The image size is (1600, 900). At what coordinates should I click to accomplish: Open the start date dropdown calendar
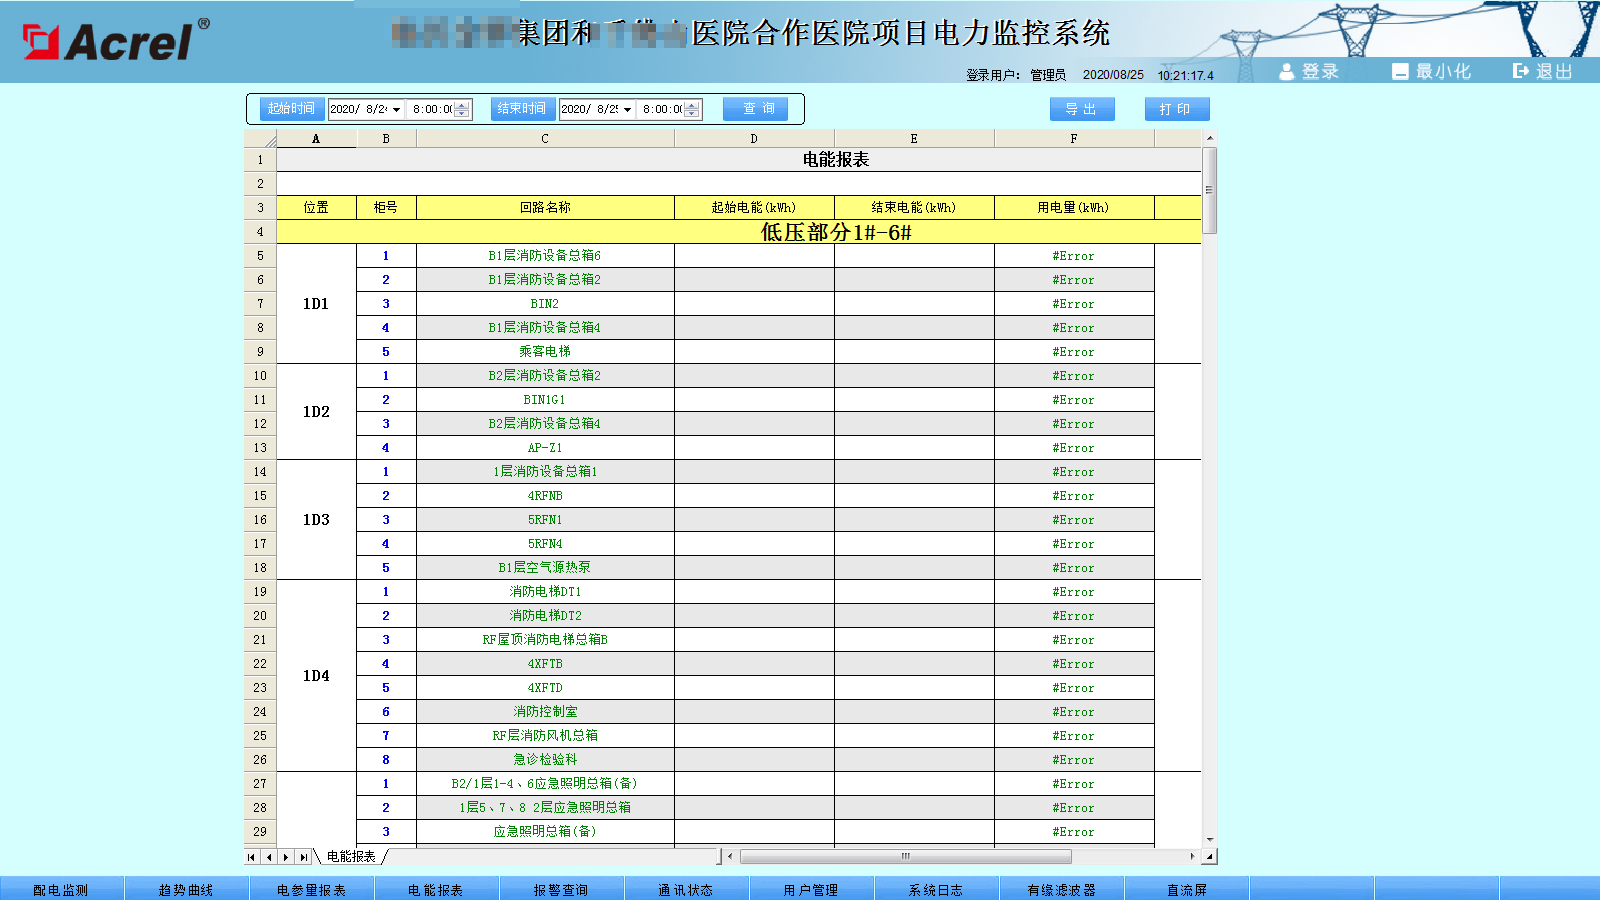pos(396,110)
